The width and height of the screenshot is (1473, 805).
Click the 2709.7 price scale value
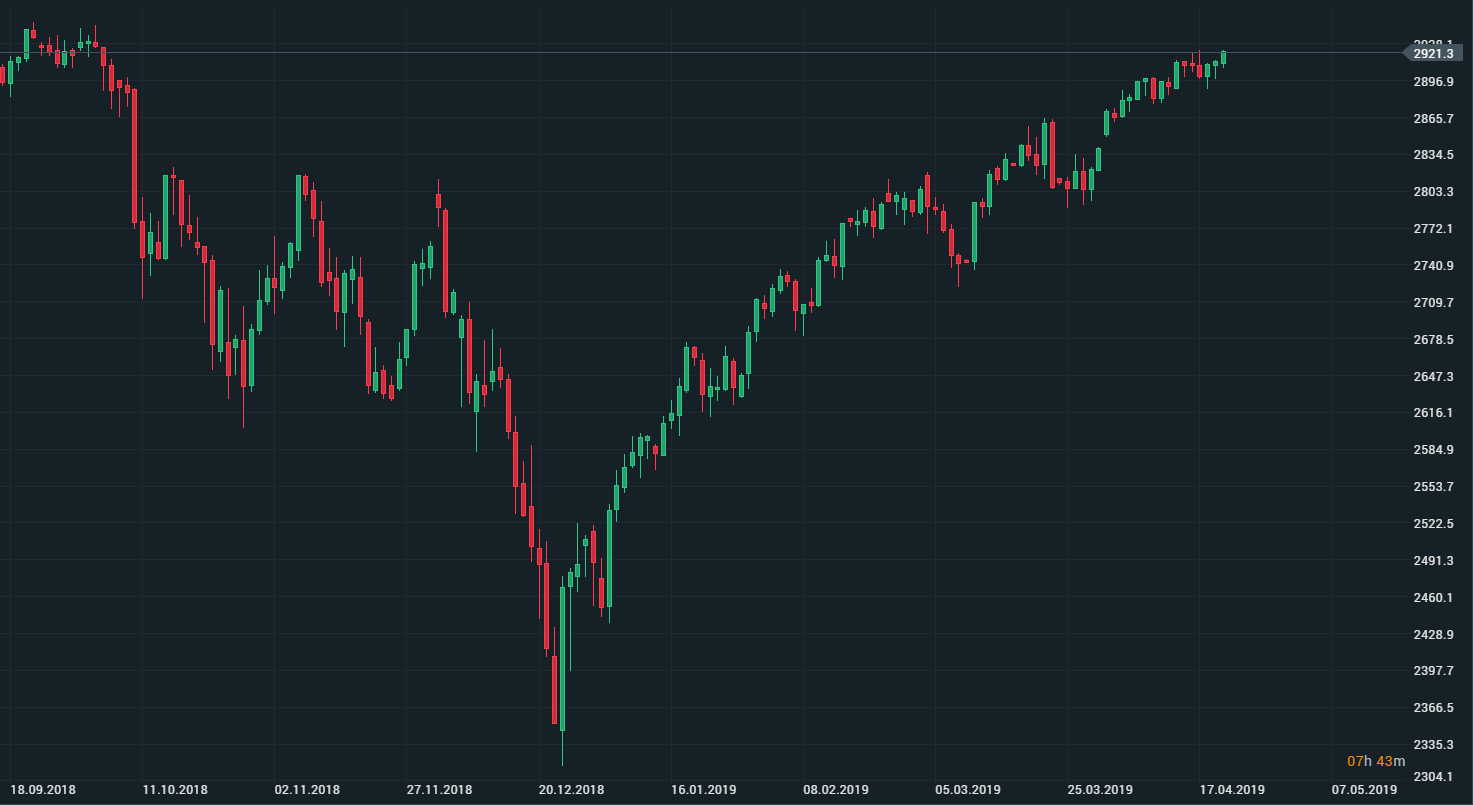(1434, 303)
